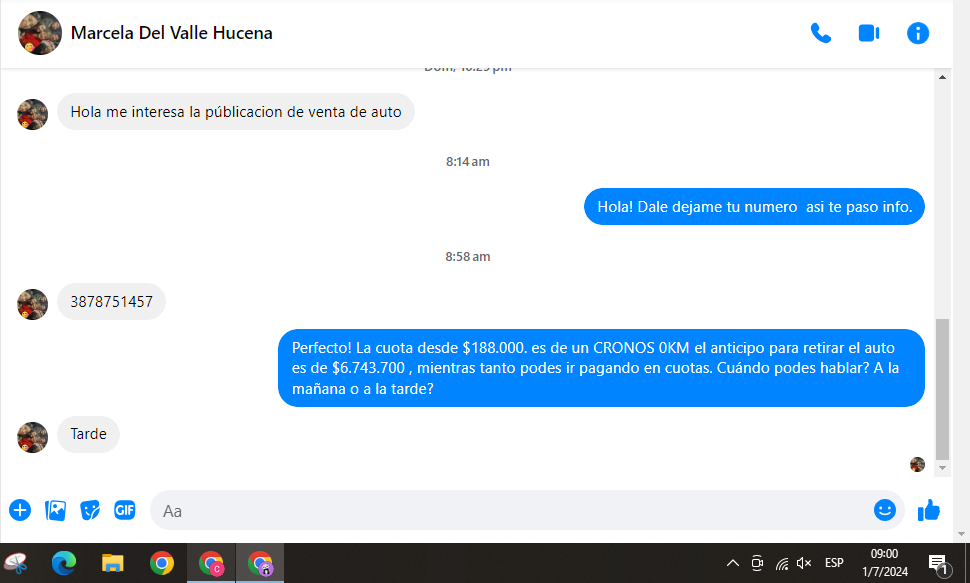Select the 'Tarde' reply message
This screenshot has height=583, width=970.
(88, 434)
